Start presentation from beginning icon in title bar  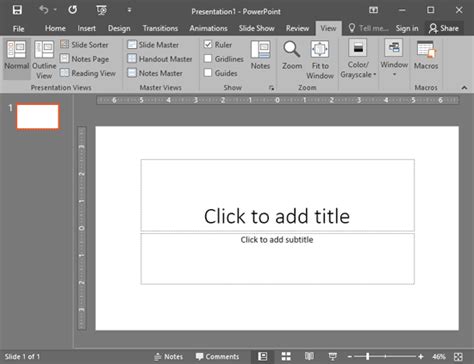tap(101, 10)
